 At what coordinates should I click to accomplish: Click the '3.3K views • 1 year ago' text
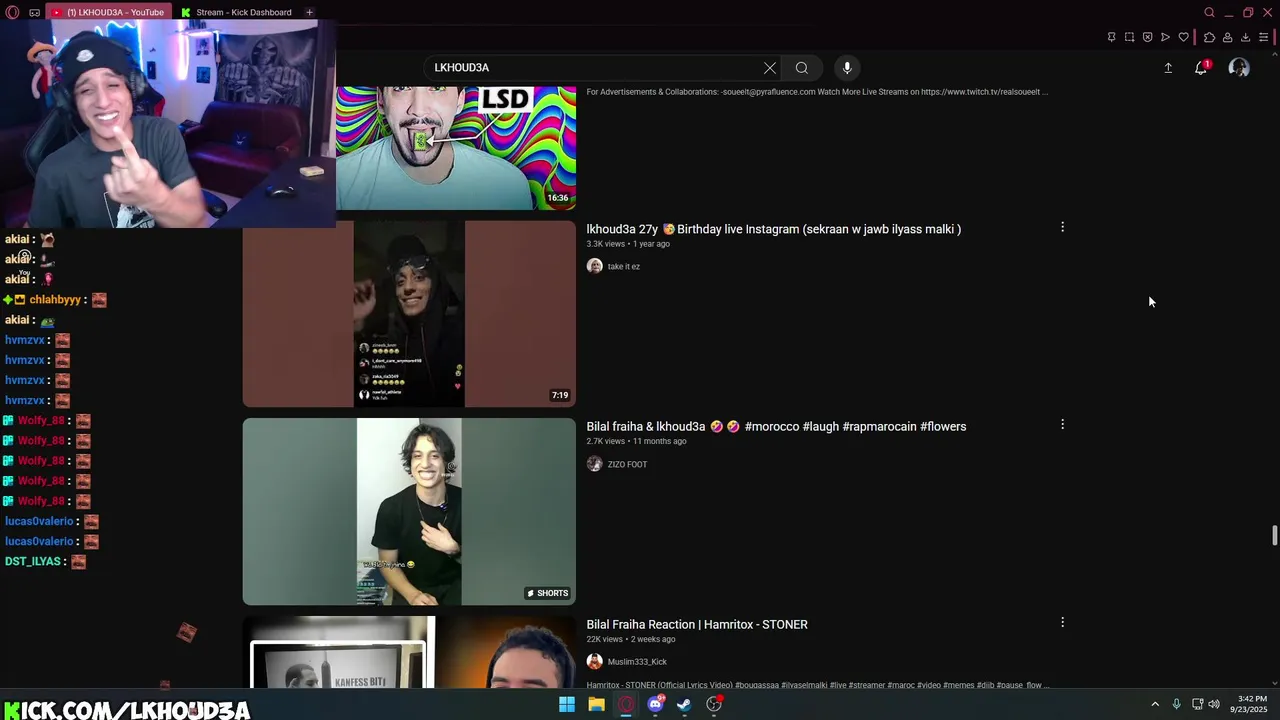click(x=628, y=244)
